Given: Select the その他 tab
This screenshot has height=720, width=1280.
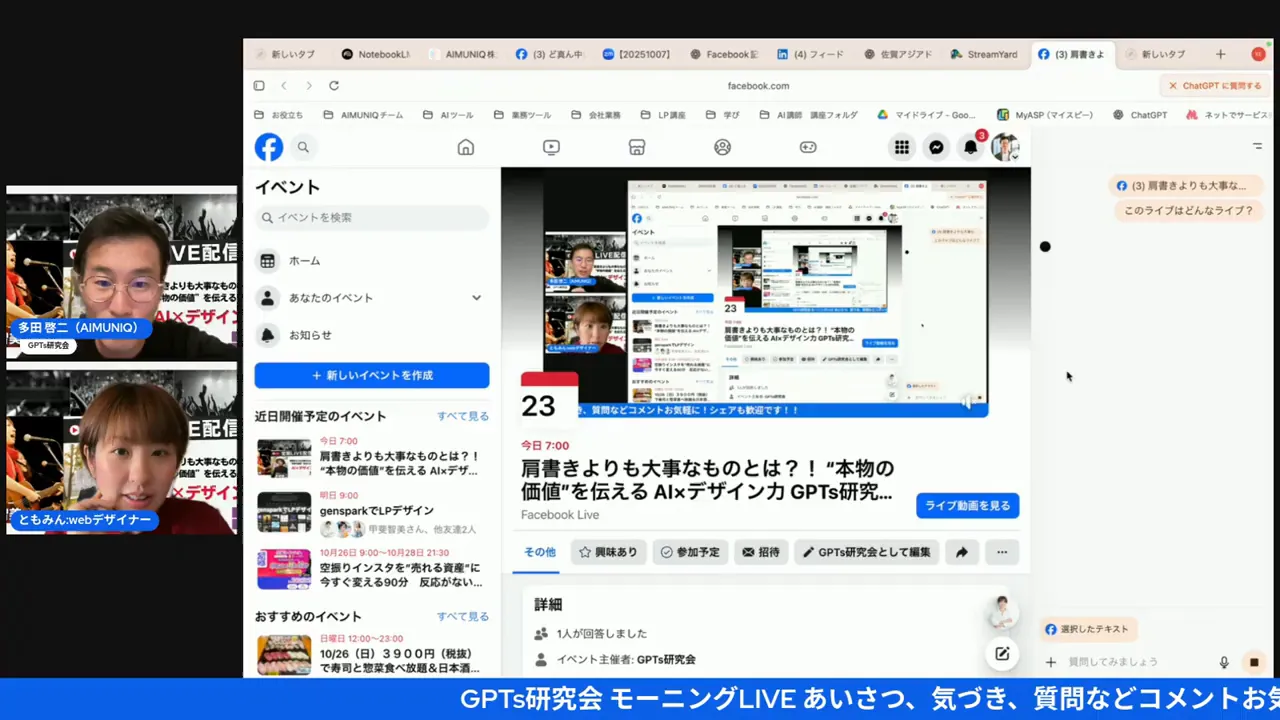Looking at the screenshot, I should pyautogui.click(x=539, y=552).
